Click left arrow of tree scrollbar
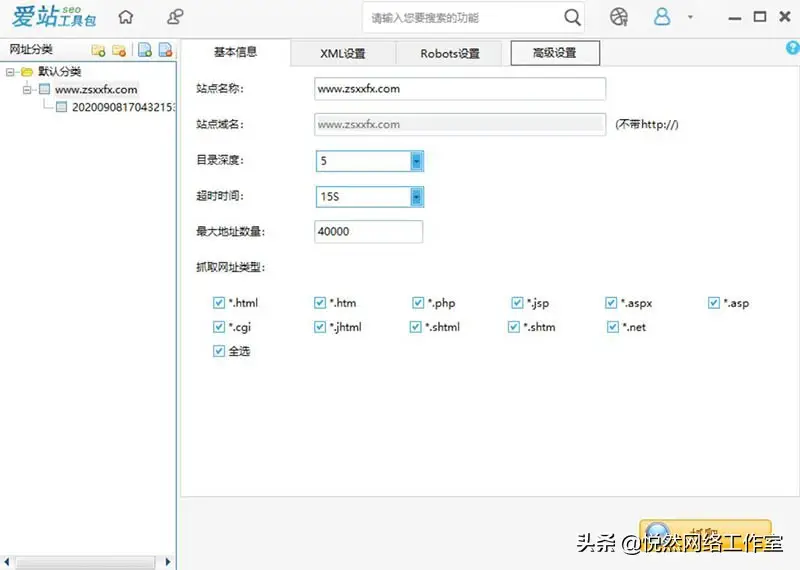Screen dimensions: 800x570 point(7,562)
